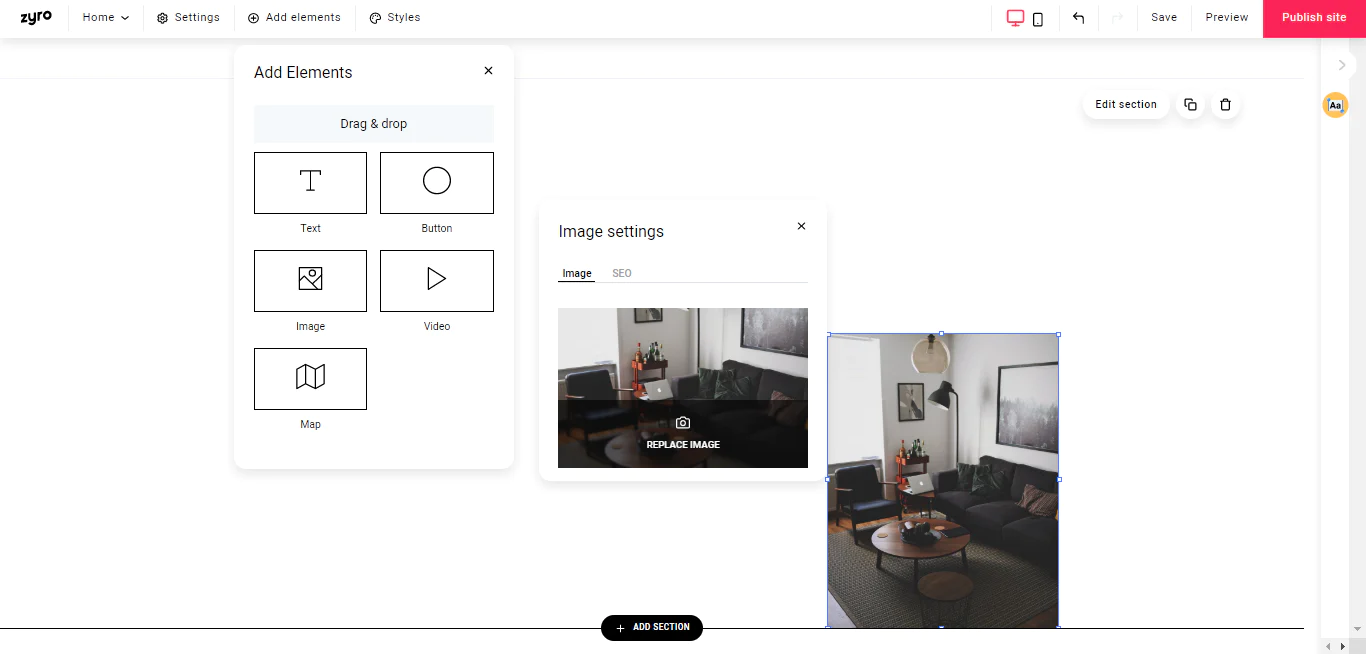The width and height of the screenshot is (1366, 654).
Task: Open the Aa typography style badge
Action: pos(1335,105)
